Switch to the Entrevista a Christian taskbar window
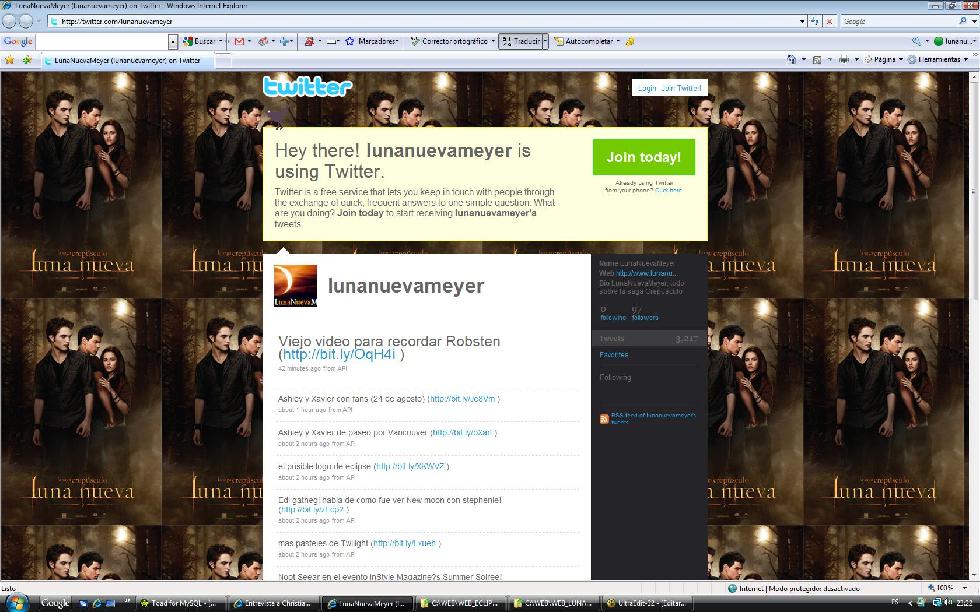980x612 pixels. pos(272,603)
